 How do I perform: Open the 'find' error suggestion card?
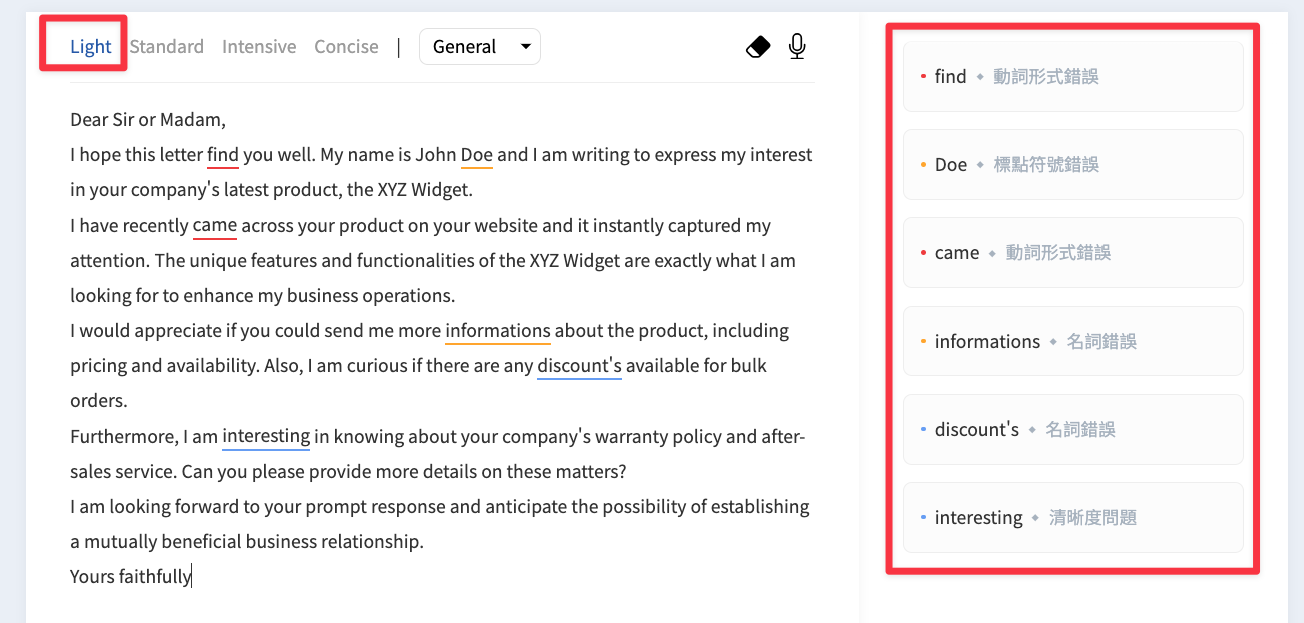(1073, 76)
